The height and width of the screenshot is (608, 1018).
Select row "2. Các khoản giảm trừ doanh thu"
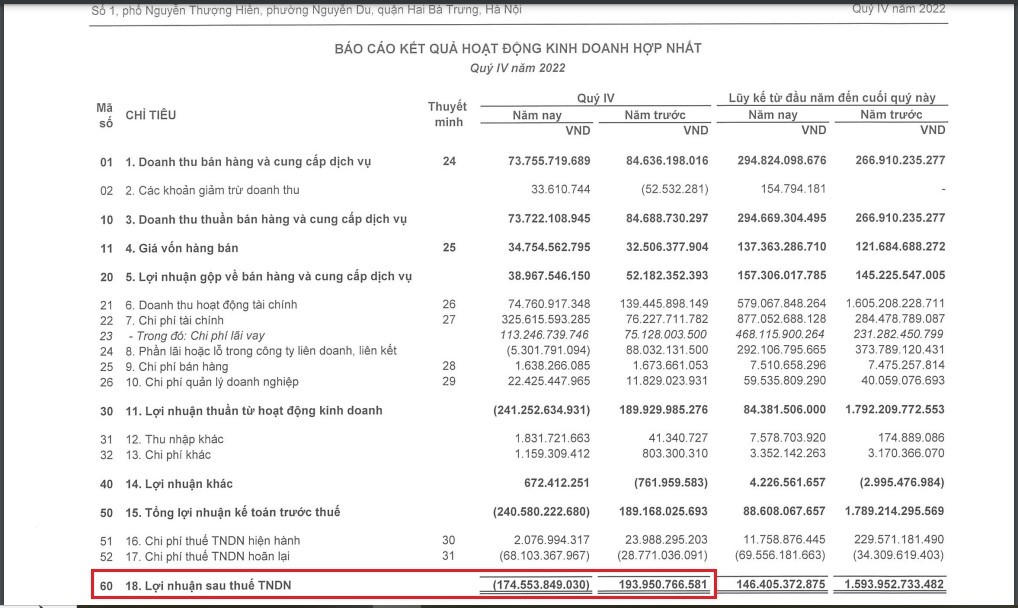(212, 190)
